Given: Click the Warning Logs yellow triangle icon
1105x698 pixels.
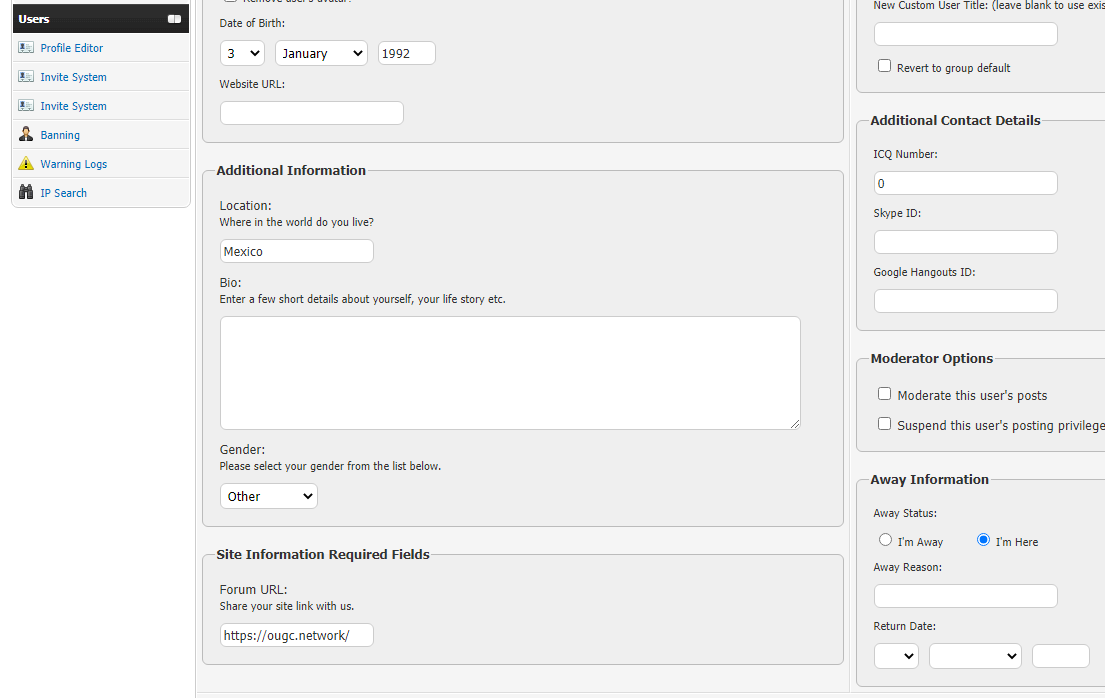Looking at the screenshot, I should pyautogui.click(x=26, y=164).
